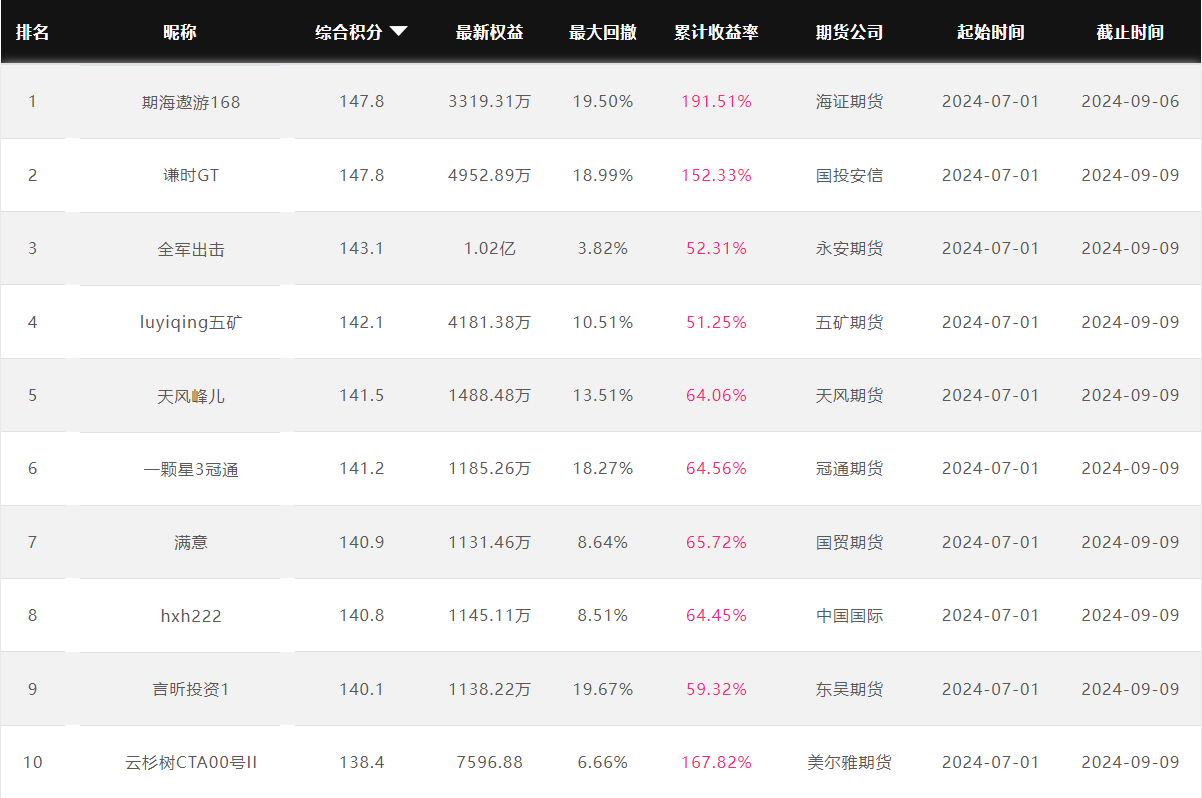Image resolution: width=1202 pixels, height=798 pixels.
Task: Click max drawdown 18.99%
Action: point(603,175)
